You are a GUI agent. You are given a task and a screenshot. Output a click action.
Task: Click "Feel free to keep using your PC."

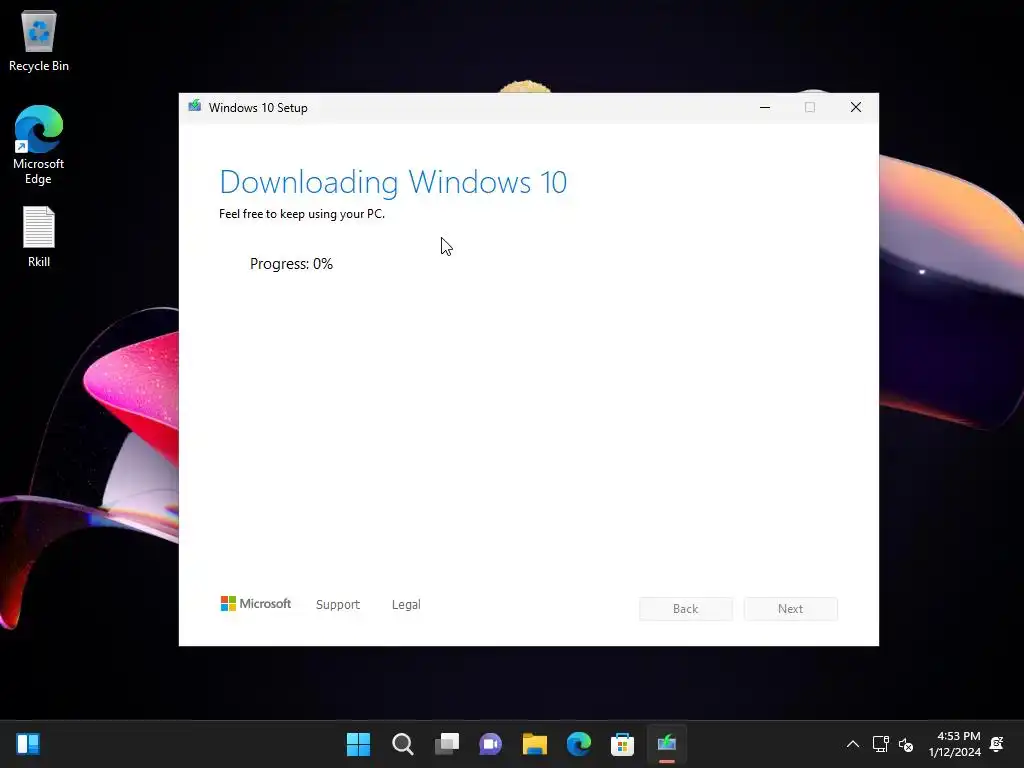(x=302, y=214)
